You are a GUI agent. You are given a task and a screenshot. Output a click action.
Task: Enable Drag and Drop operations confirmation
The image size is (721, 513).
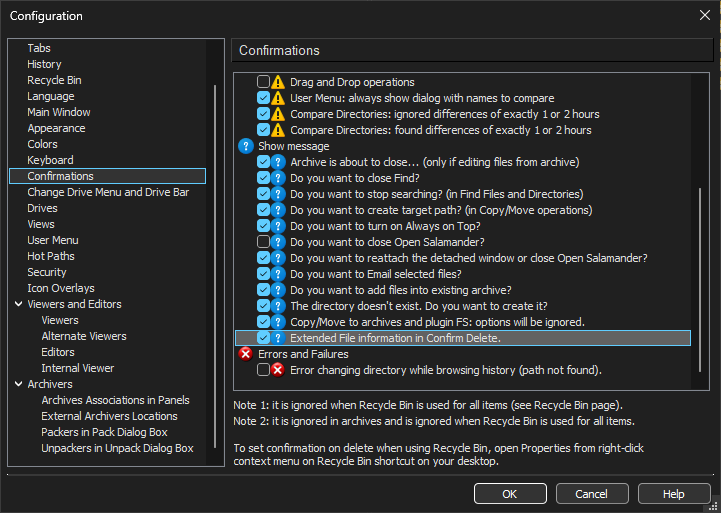click(x=263, y=82)
